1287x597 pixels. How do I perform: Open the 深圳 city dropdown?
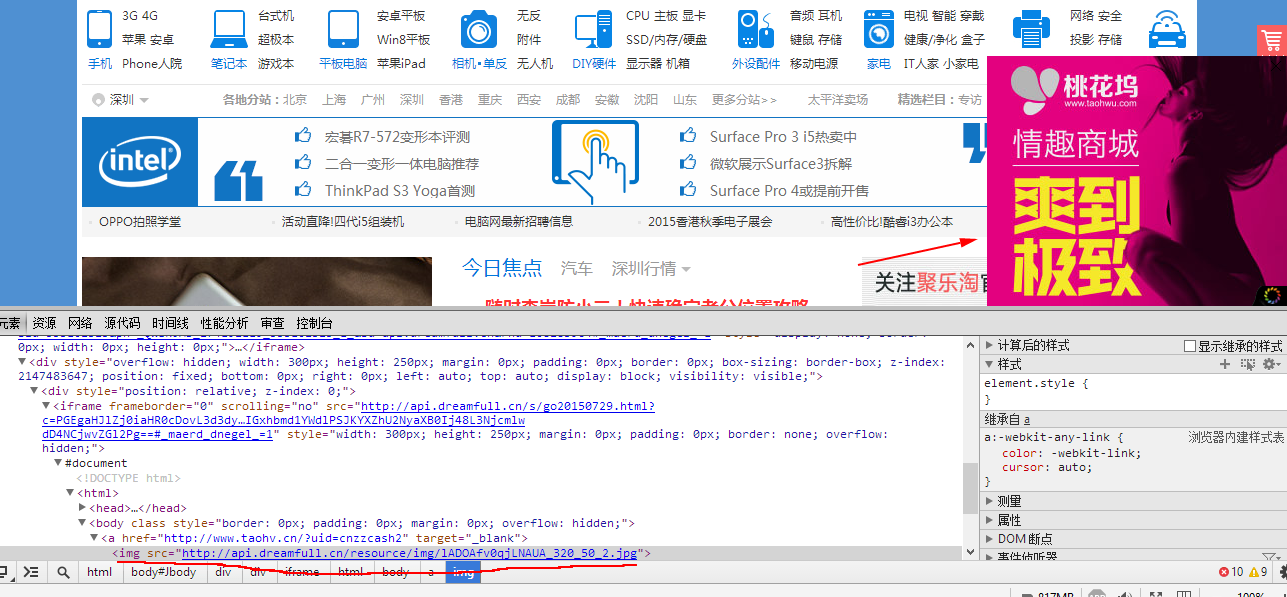(120, 100)
